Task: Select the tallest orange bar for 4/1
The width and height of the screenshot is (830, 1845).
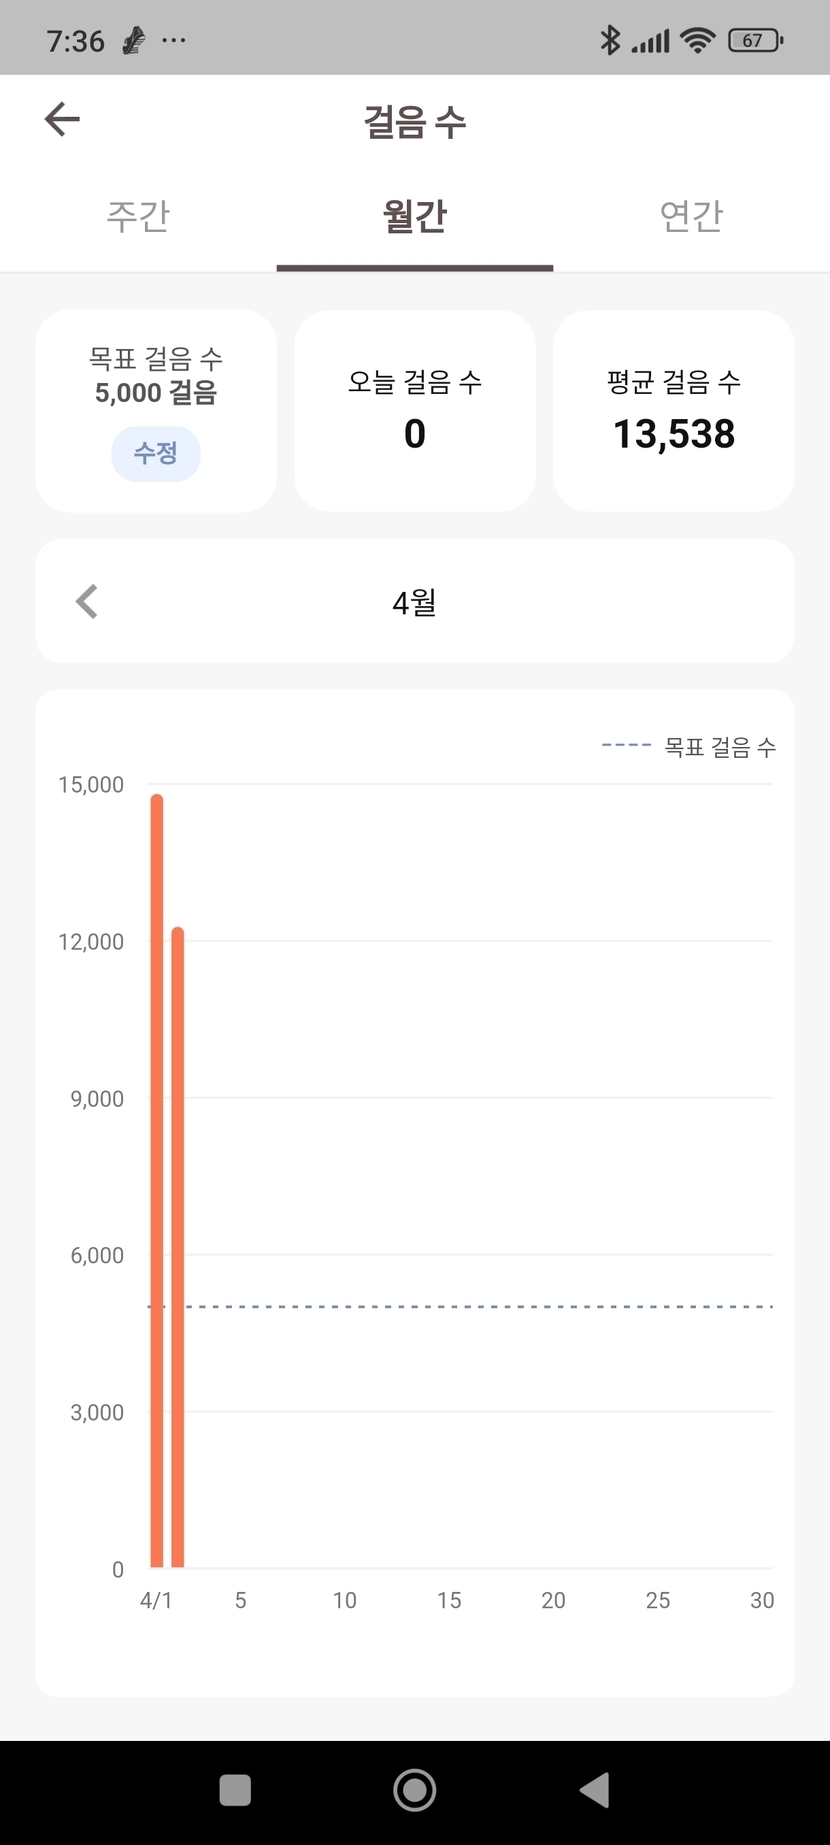Action: pos(157,1180)
